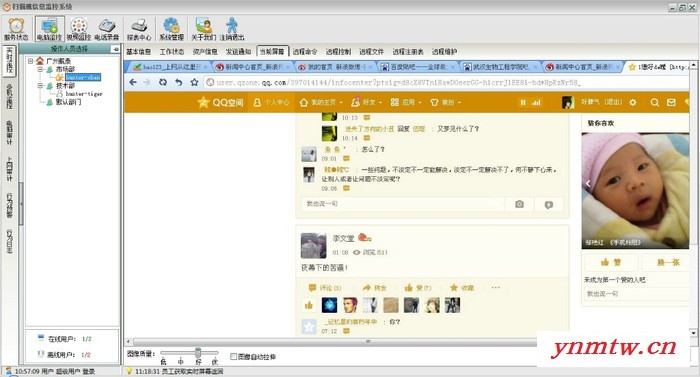Select 实时监控 vertical sidebar tab
Screen dimensions: 700x377
click(x=9, y=60)
